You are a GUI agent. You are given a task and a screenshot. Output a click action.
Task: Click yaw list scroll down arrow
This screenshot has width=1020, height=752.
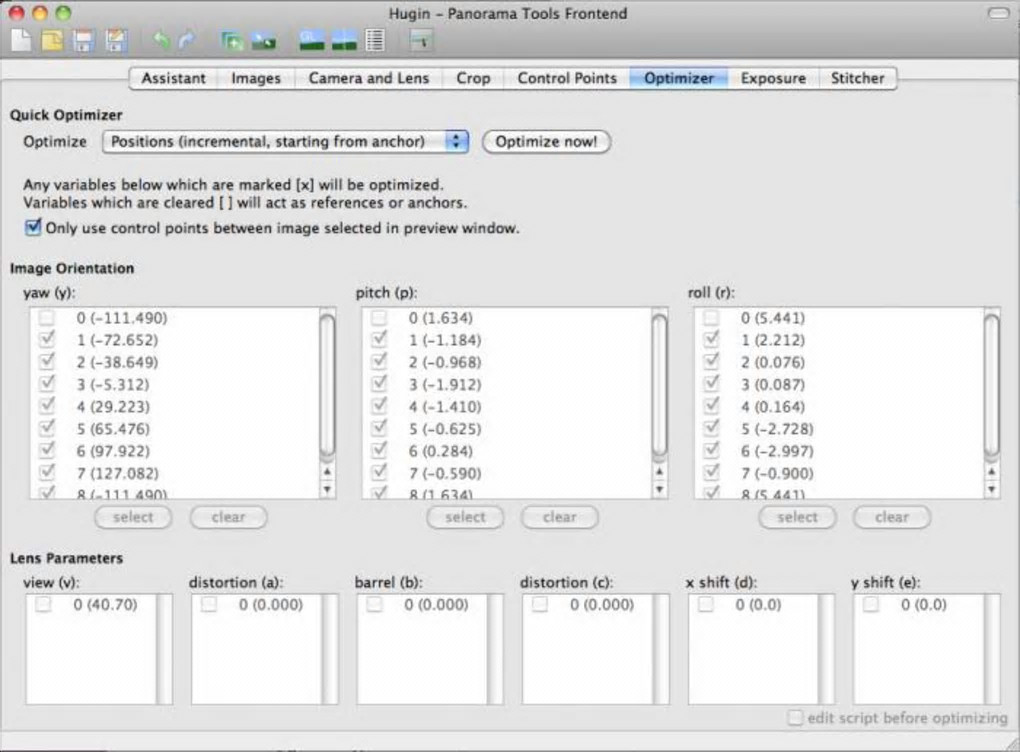[x=327, y=489]
